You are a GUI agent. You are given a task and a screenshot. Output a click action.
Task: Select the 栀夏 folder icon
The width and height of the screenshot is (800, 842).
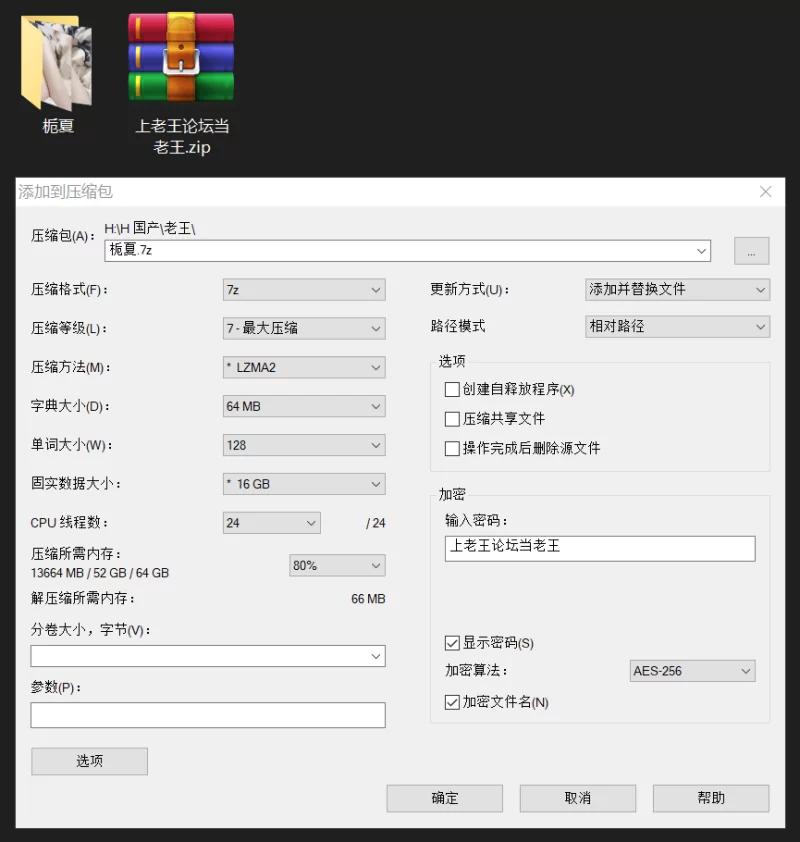[x=56, y=62]
